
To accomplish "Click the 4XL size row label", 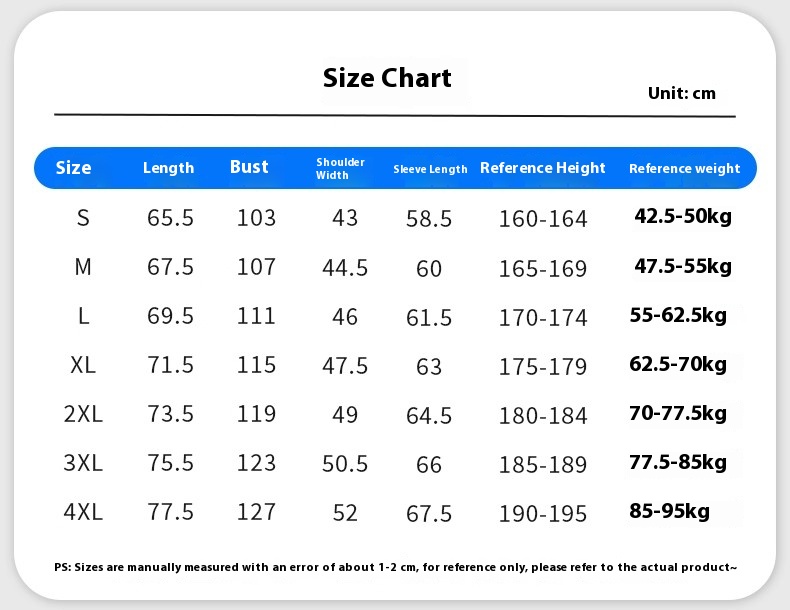I will click(83, 512).
